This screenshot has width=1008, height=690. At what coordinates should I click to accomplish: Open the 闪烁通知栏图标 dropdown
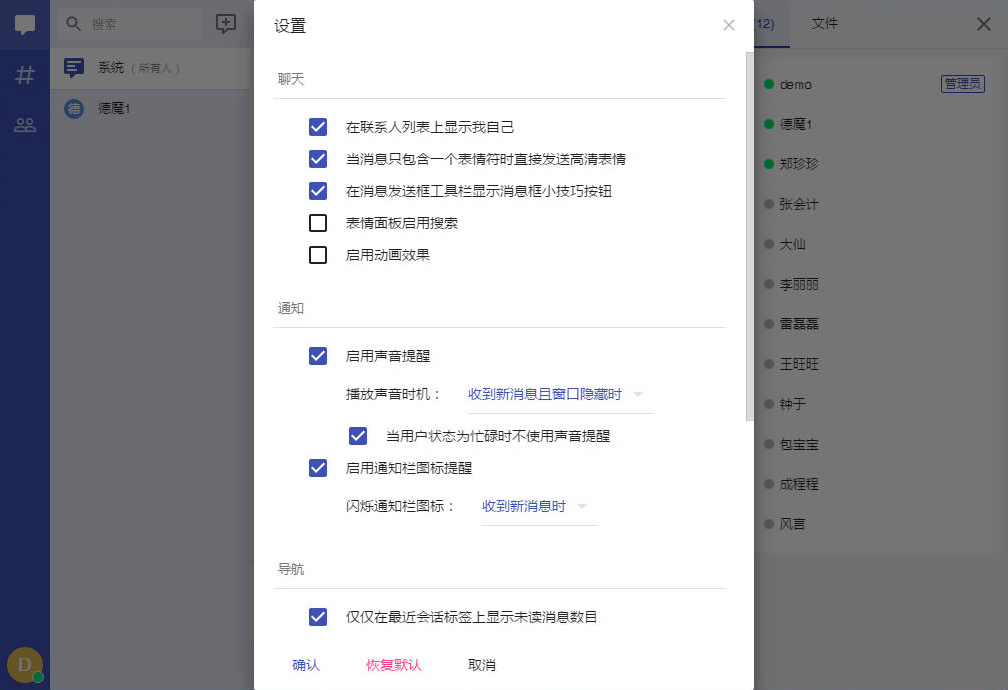tap(530, 507)
